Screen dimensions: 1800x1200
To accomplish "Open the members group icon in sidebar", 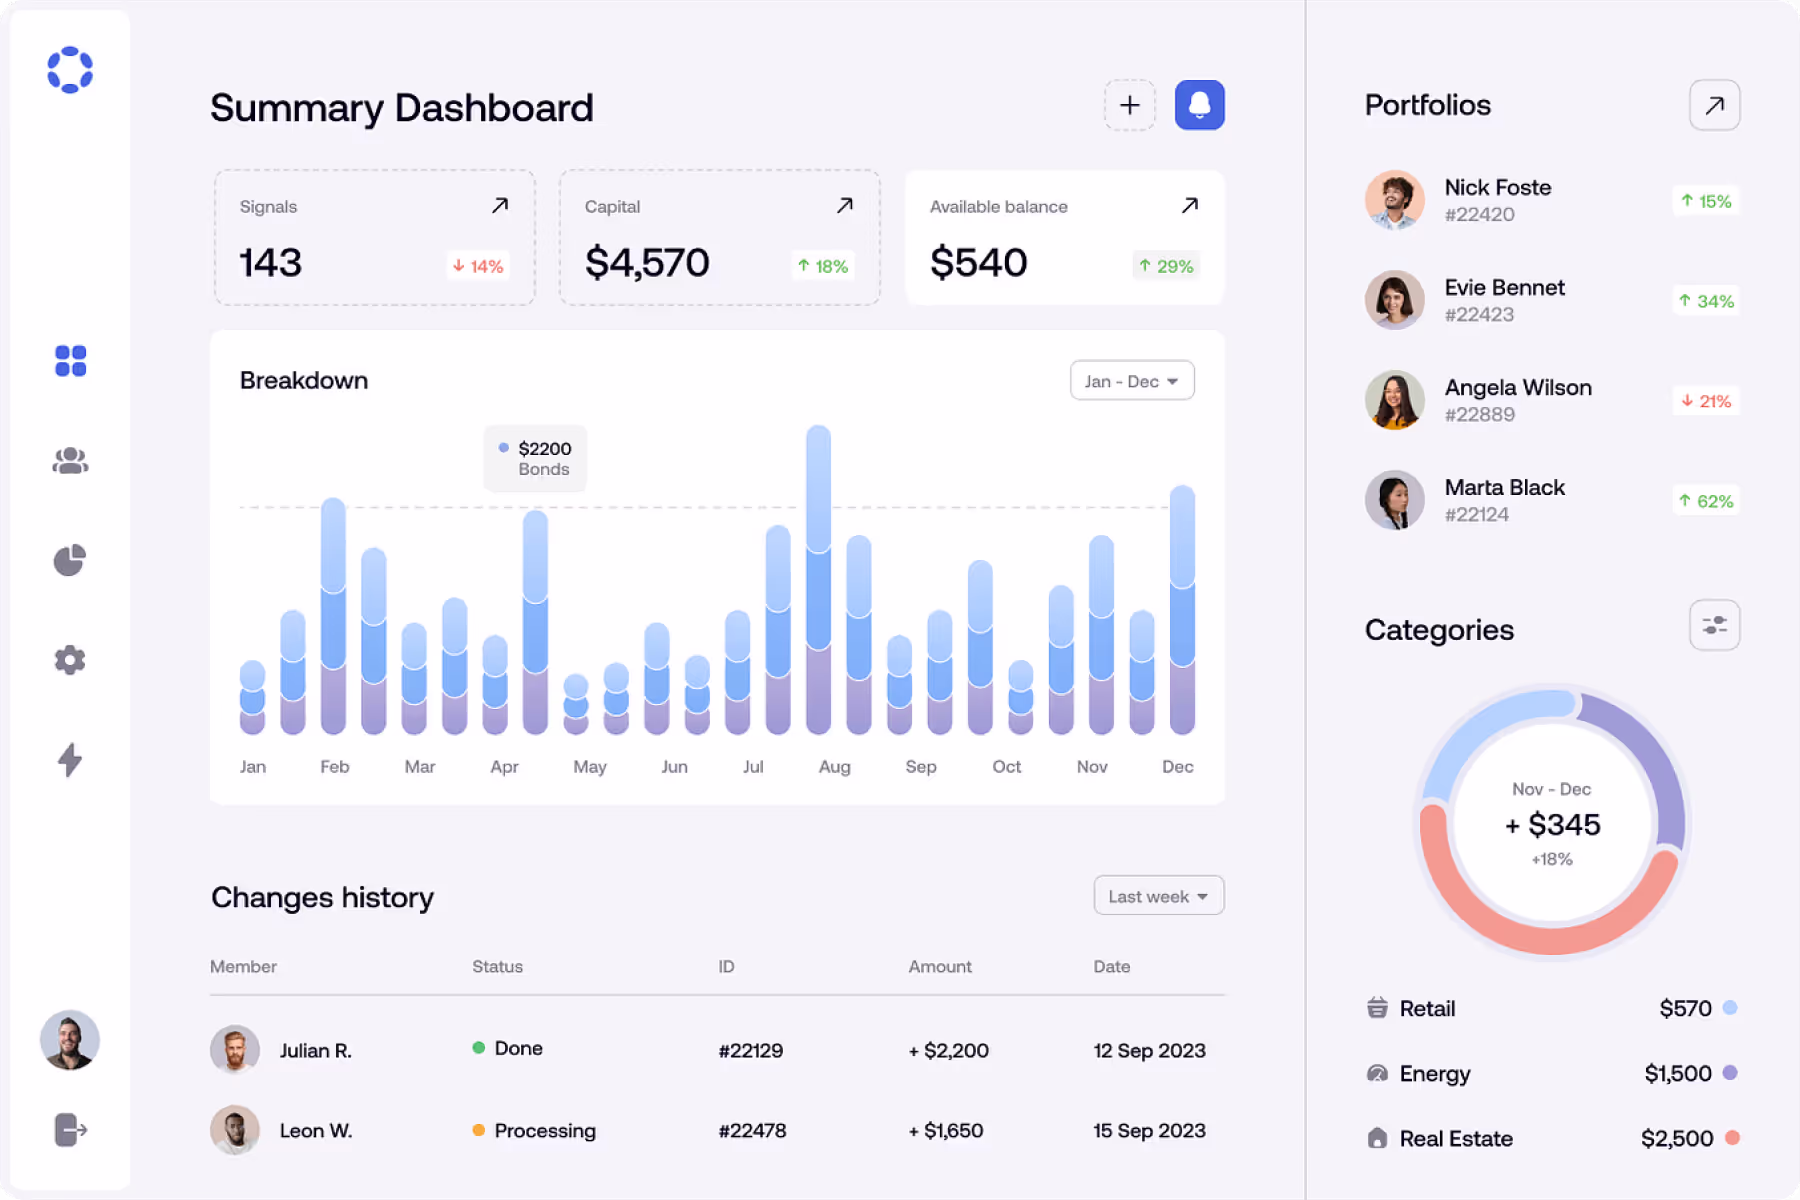I will (x=70, y=460).
